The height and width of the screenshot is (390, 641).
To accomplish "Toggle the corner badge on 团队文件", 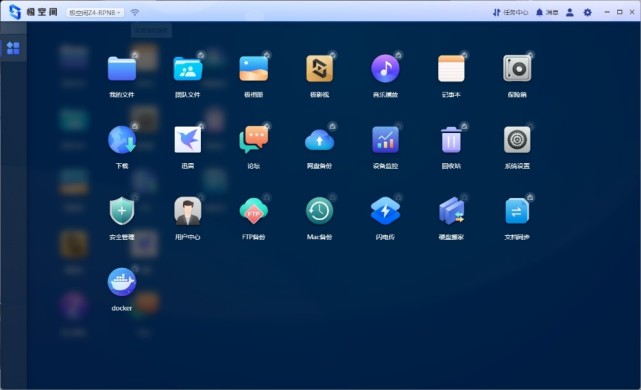I will click(x=201, y=55).
